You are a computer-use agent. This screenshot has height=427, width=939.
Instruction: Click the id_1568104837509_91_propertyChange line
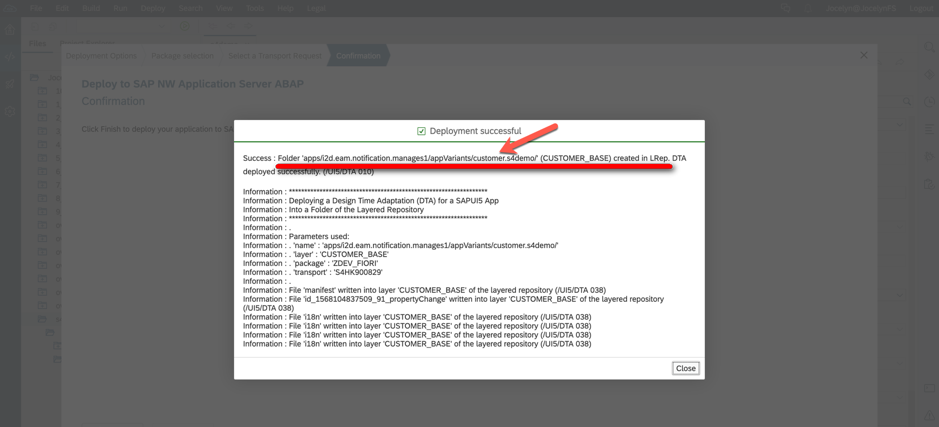click(x=453, y=303)
